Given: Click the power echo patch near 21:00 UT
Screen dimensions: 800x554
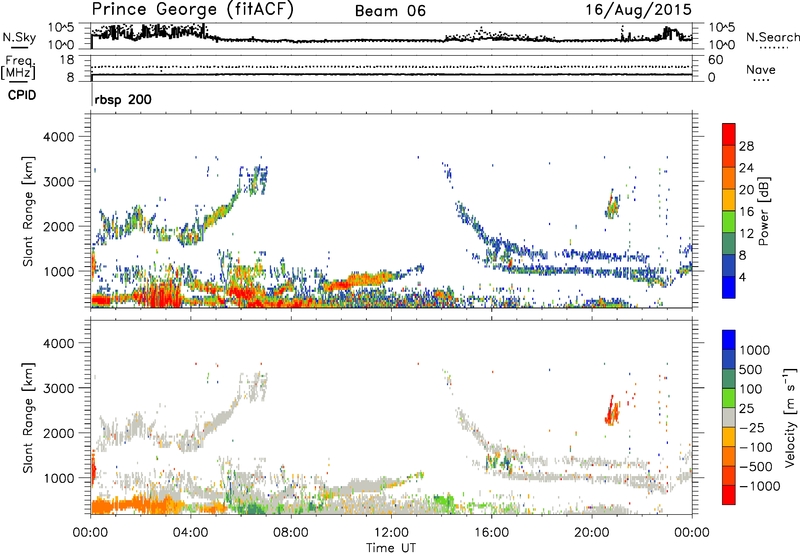Looking at the screenshot, I should coord(612,204).
